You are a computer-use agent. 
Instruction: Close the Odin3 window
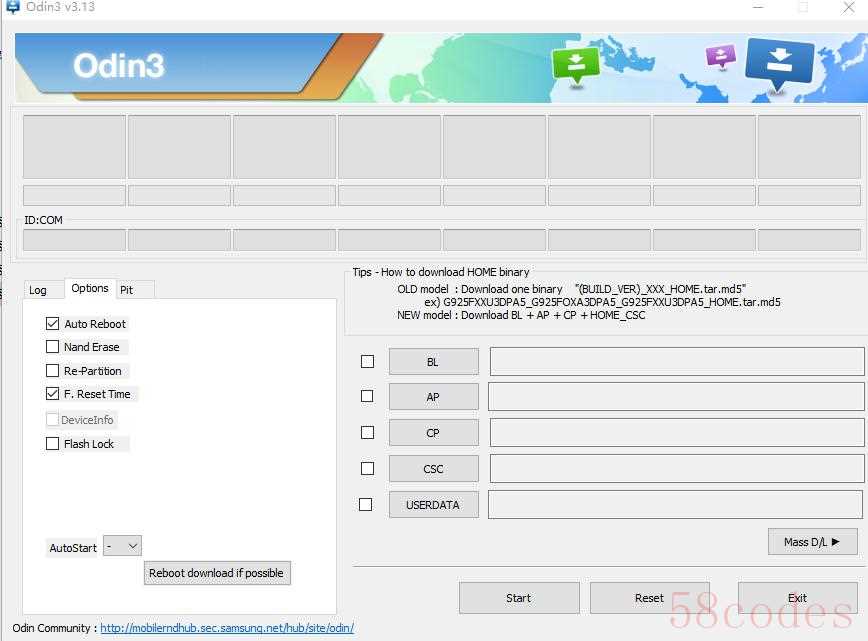point(848,7)
